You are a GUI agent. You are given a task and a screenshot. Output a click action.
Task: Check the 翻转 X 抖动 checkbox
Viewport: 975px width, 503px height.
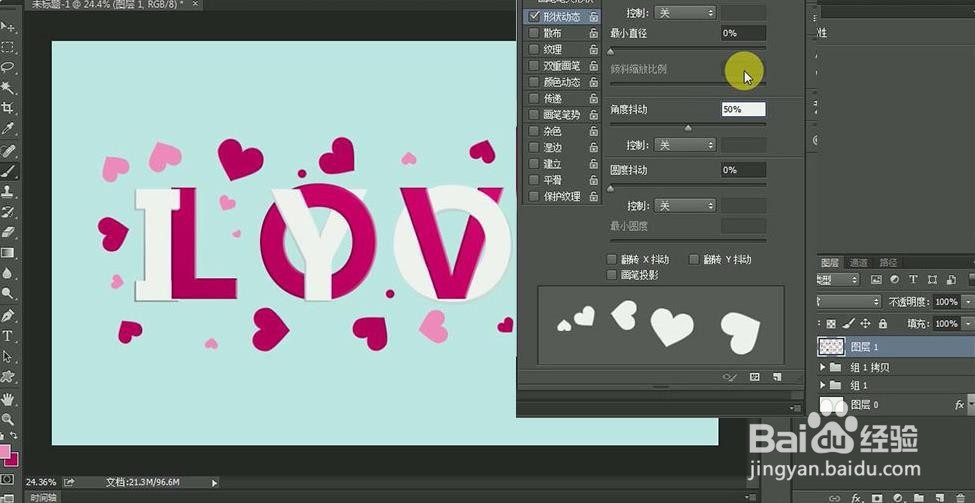pos(612,259)
